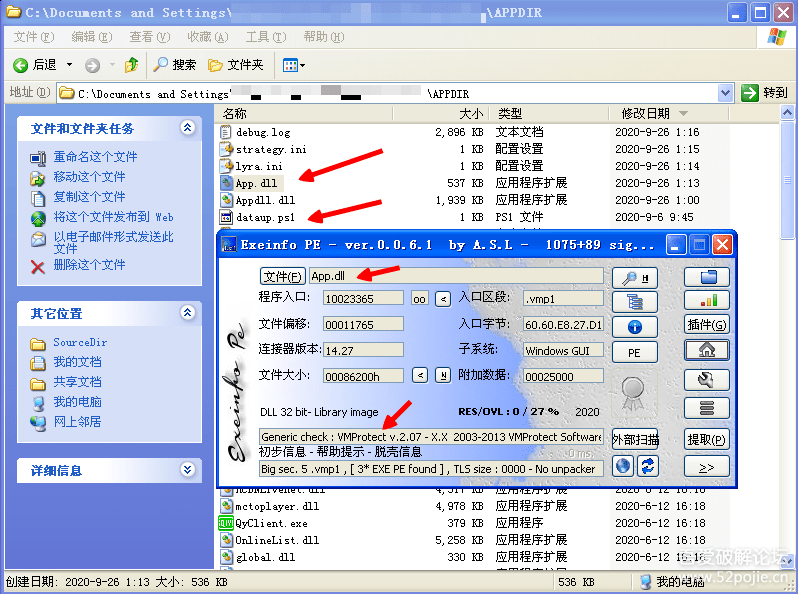Viewport: 798px width, 594px height.
Task: Click the home icon in Exeinfo PE
Action: [x=706, y=351]
